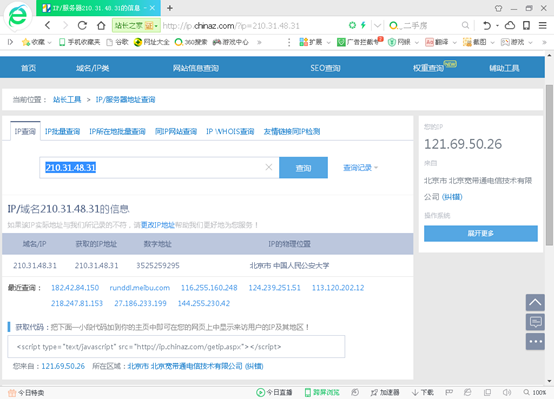This screenshot has height=399, width=554.
Task: Open the 手机收藏夹 bookmark
Action: coord(79,42)
